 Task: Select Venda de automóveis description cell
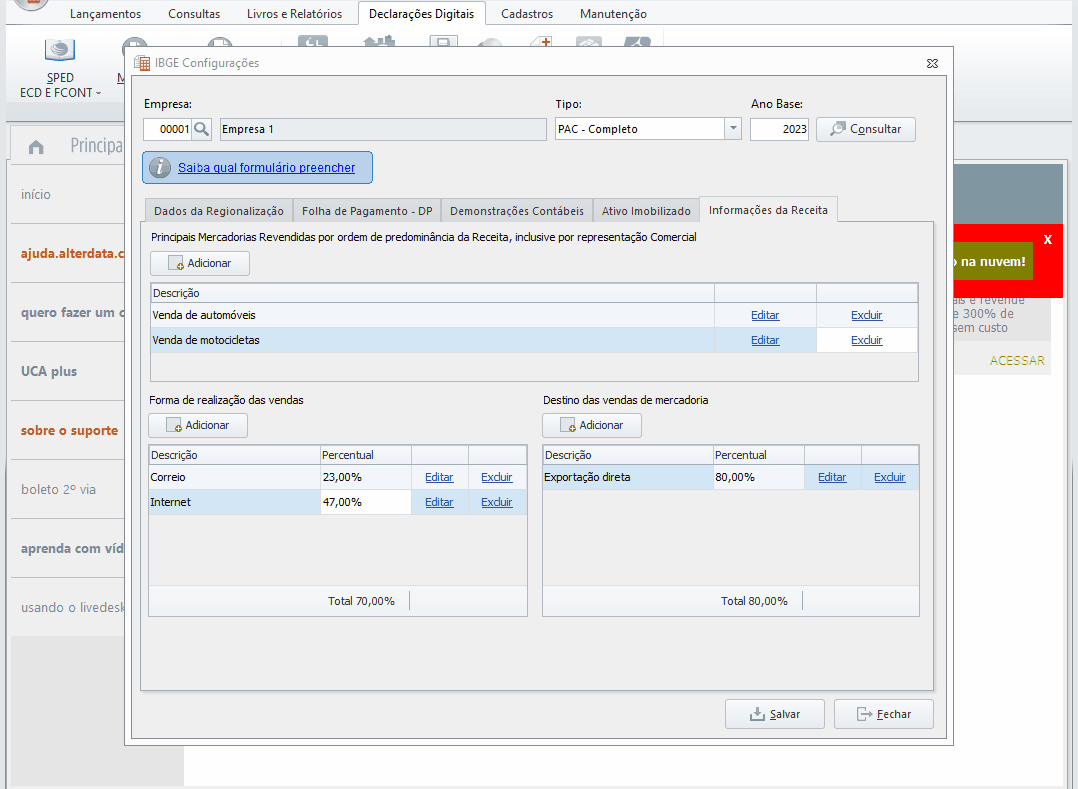tap(432, 315)
